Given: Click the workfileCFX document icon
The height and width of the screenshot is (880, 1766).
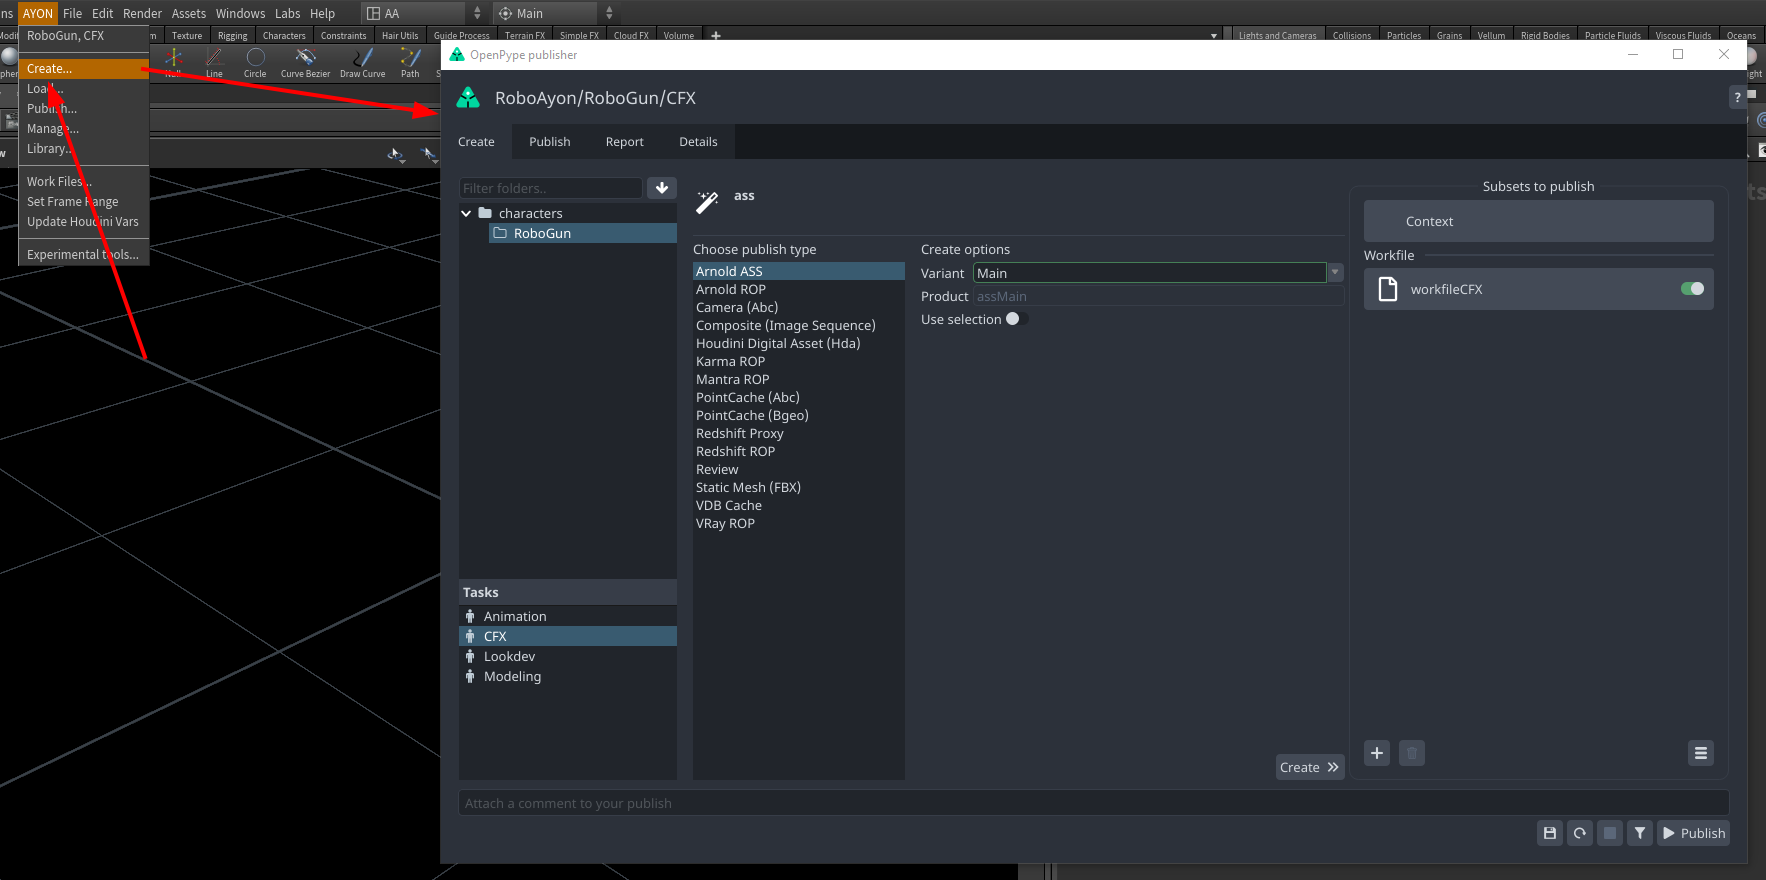Looking at the screenshot, I should click(1388, 289).
